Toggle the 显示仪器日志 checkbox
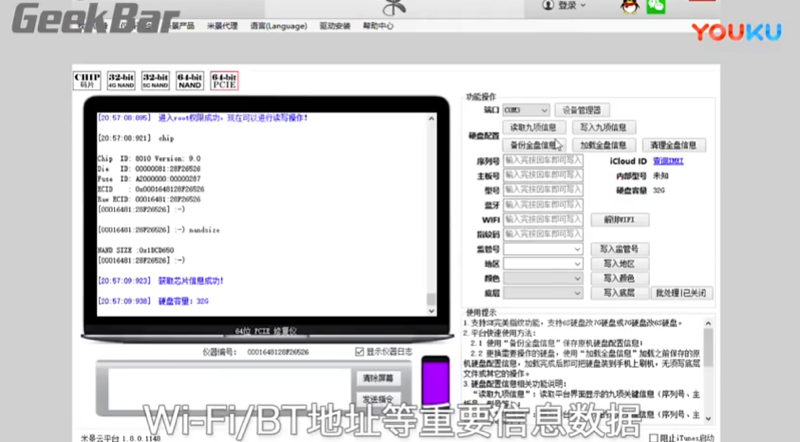The height and width of the screenshot is (442, 800). pyautogui.click(x=360, y=352)
